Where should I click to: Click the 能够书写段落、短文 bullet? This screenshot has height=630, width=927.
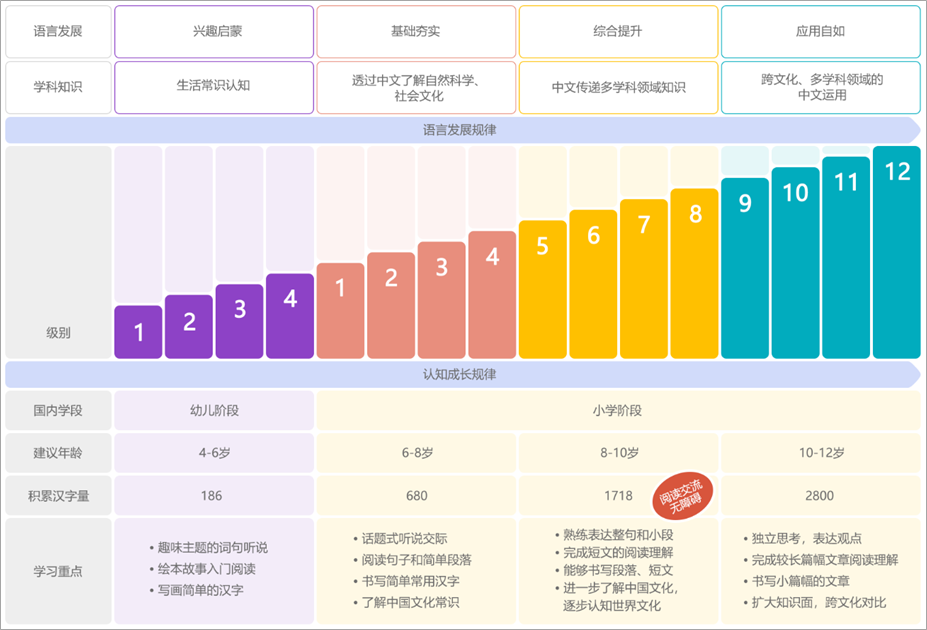click(614, 570)
